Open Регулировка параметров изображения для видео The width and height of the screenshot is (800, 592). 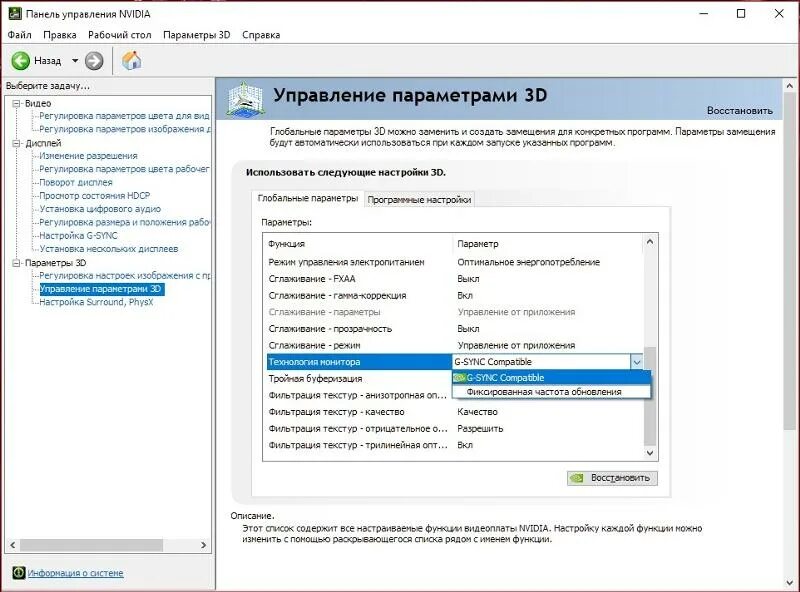coord(124,129)
